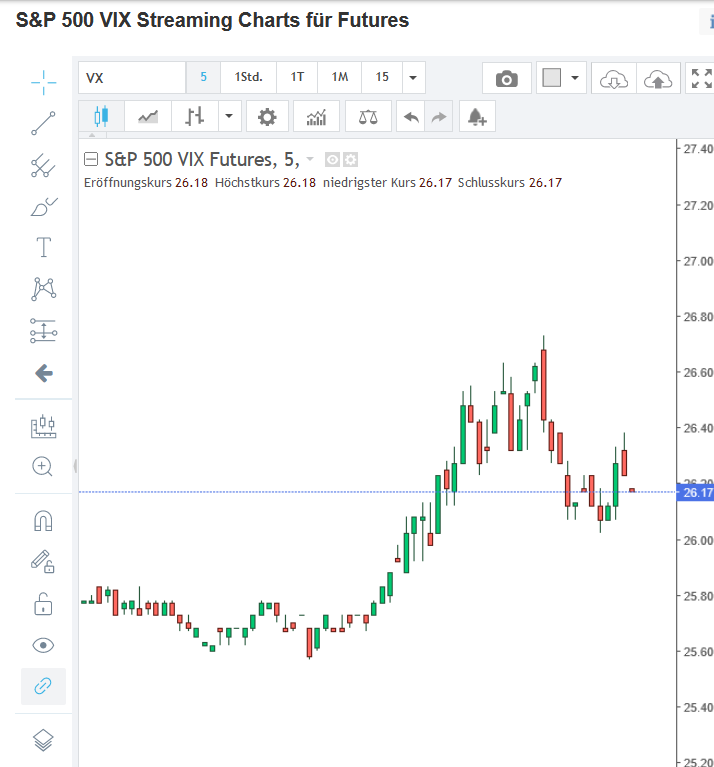
Task: Undo the last chart action
Action: [411, 117]
